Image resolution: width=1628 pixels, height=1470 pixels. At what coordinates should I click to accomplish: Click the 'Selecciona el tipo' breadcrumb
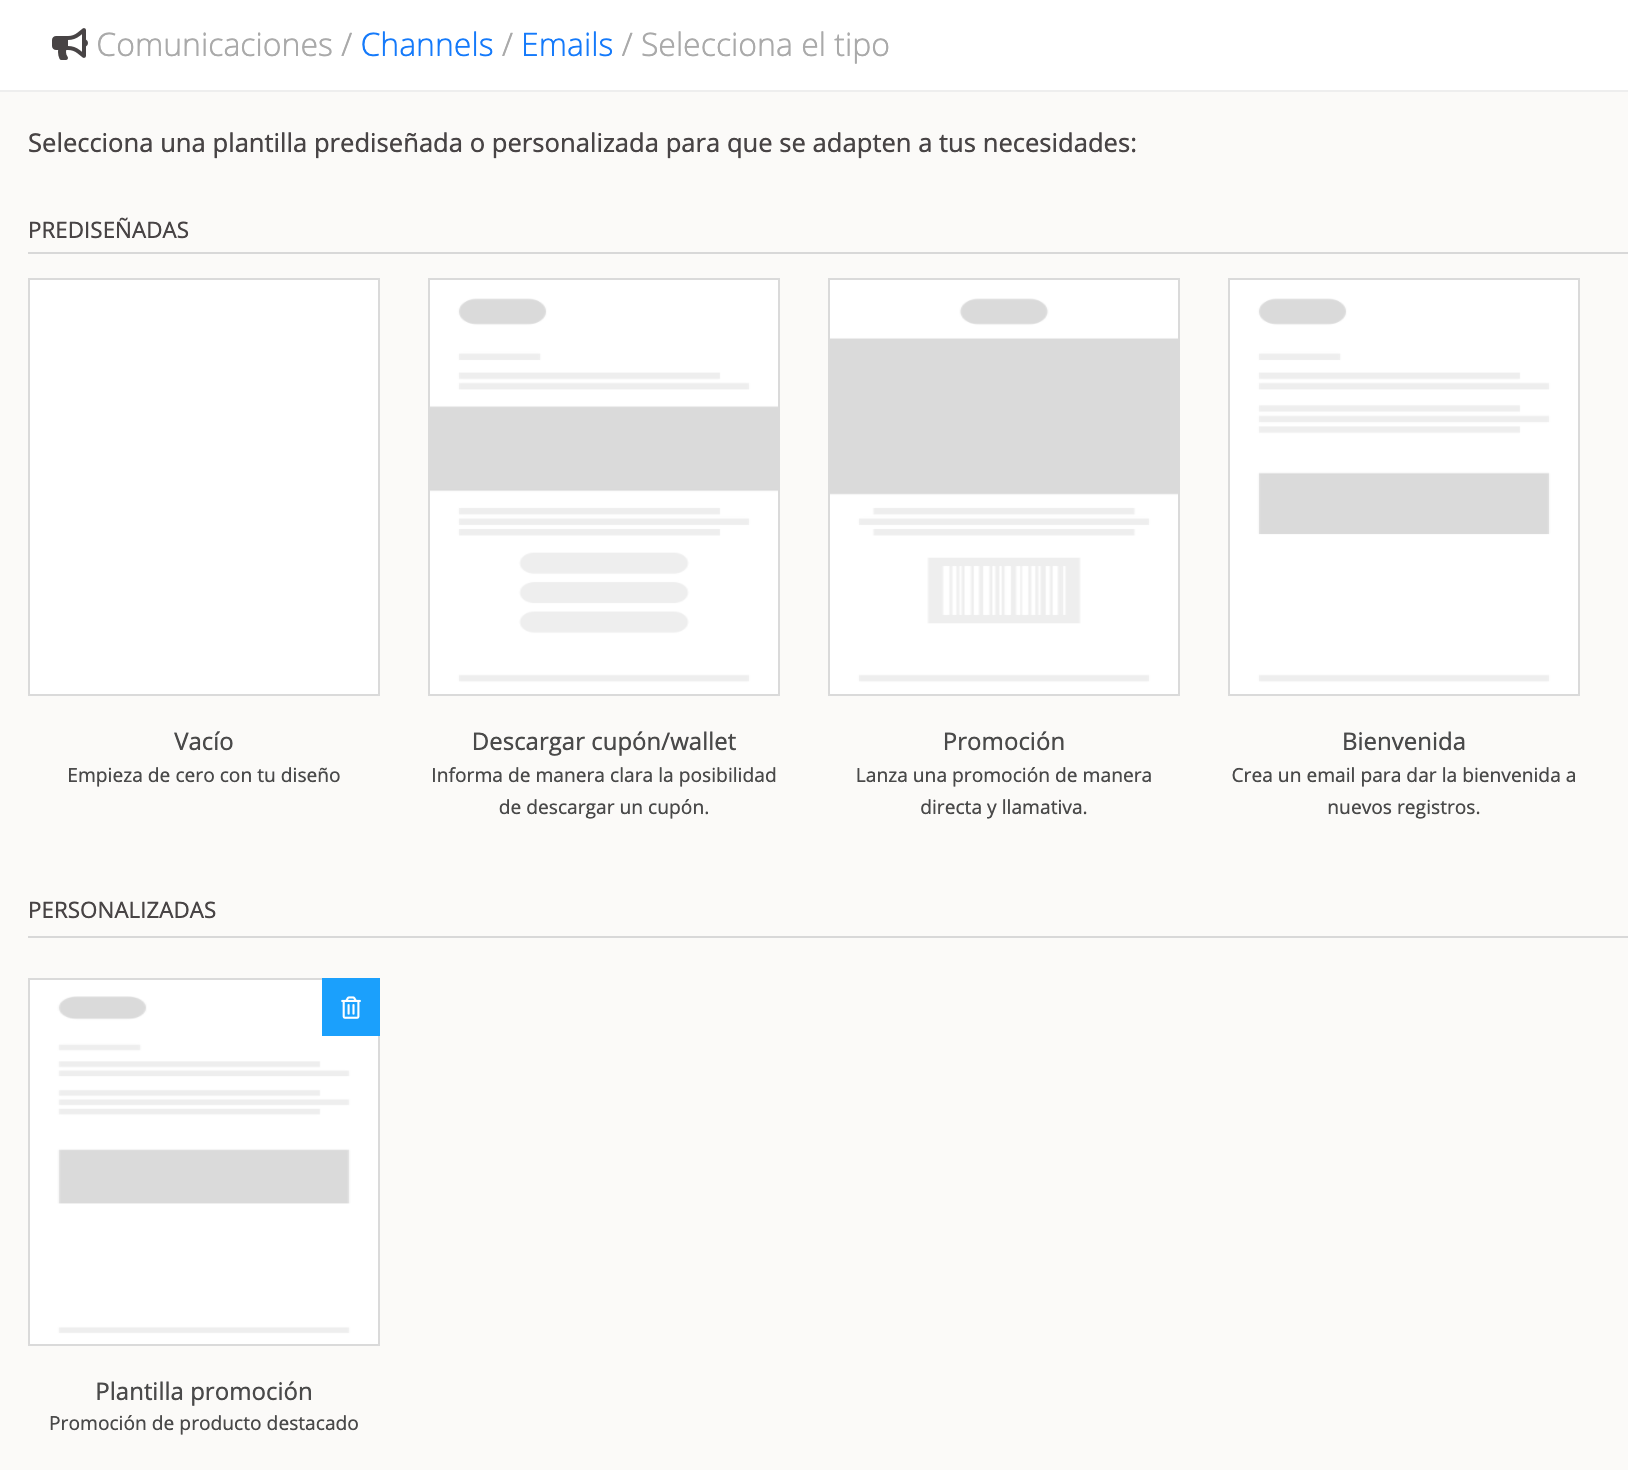click(764, 45)
